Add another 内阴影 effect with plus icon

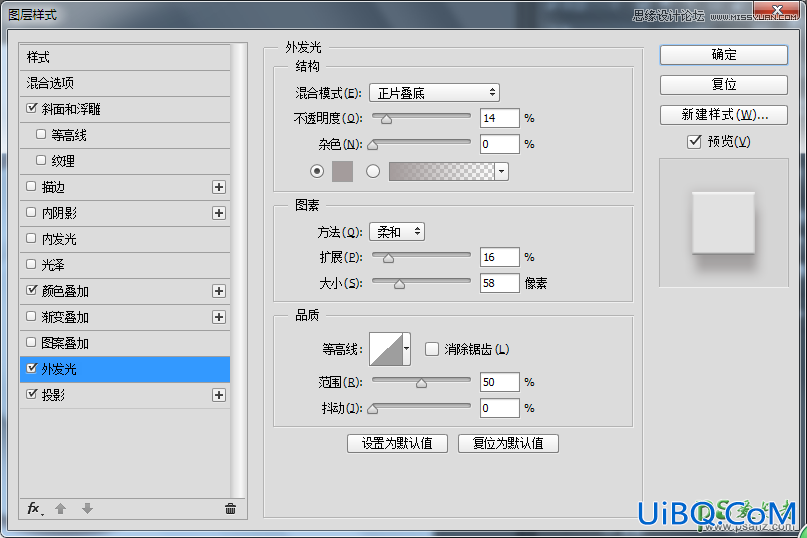click(x=219, y=213)
